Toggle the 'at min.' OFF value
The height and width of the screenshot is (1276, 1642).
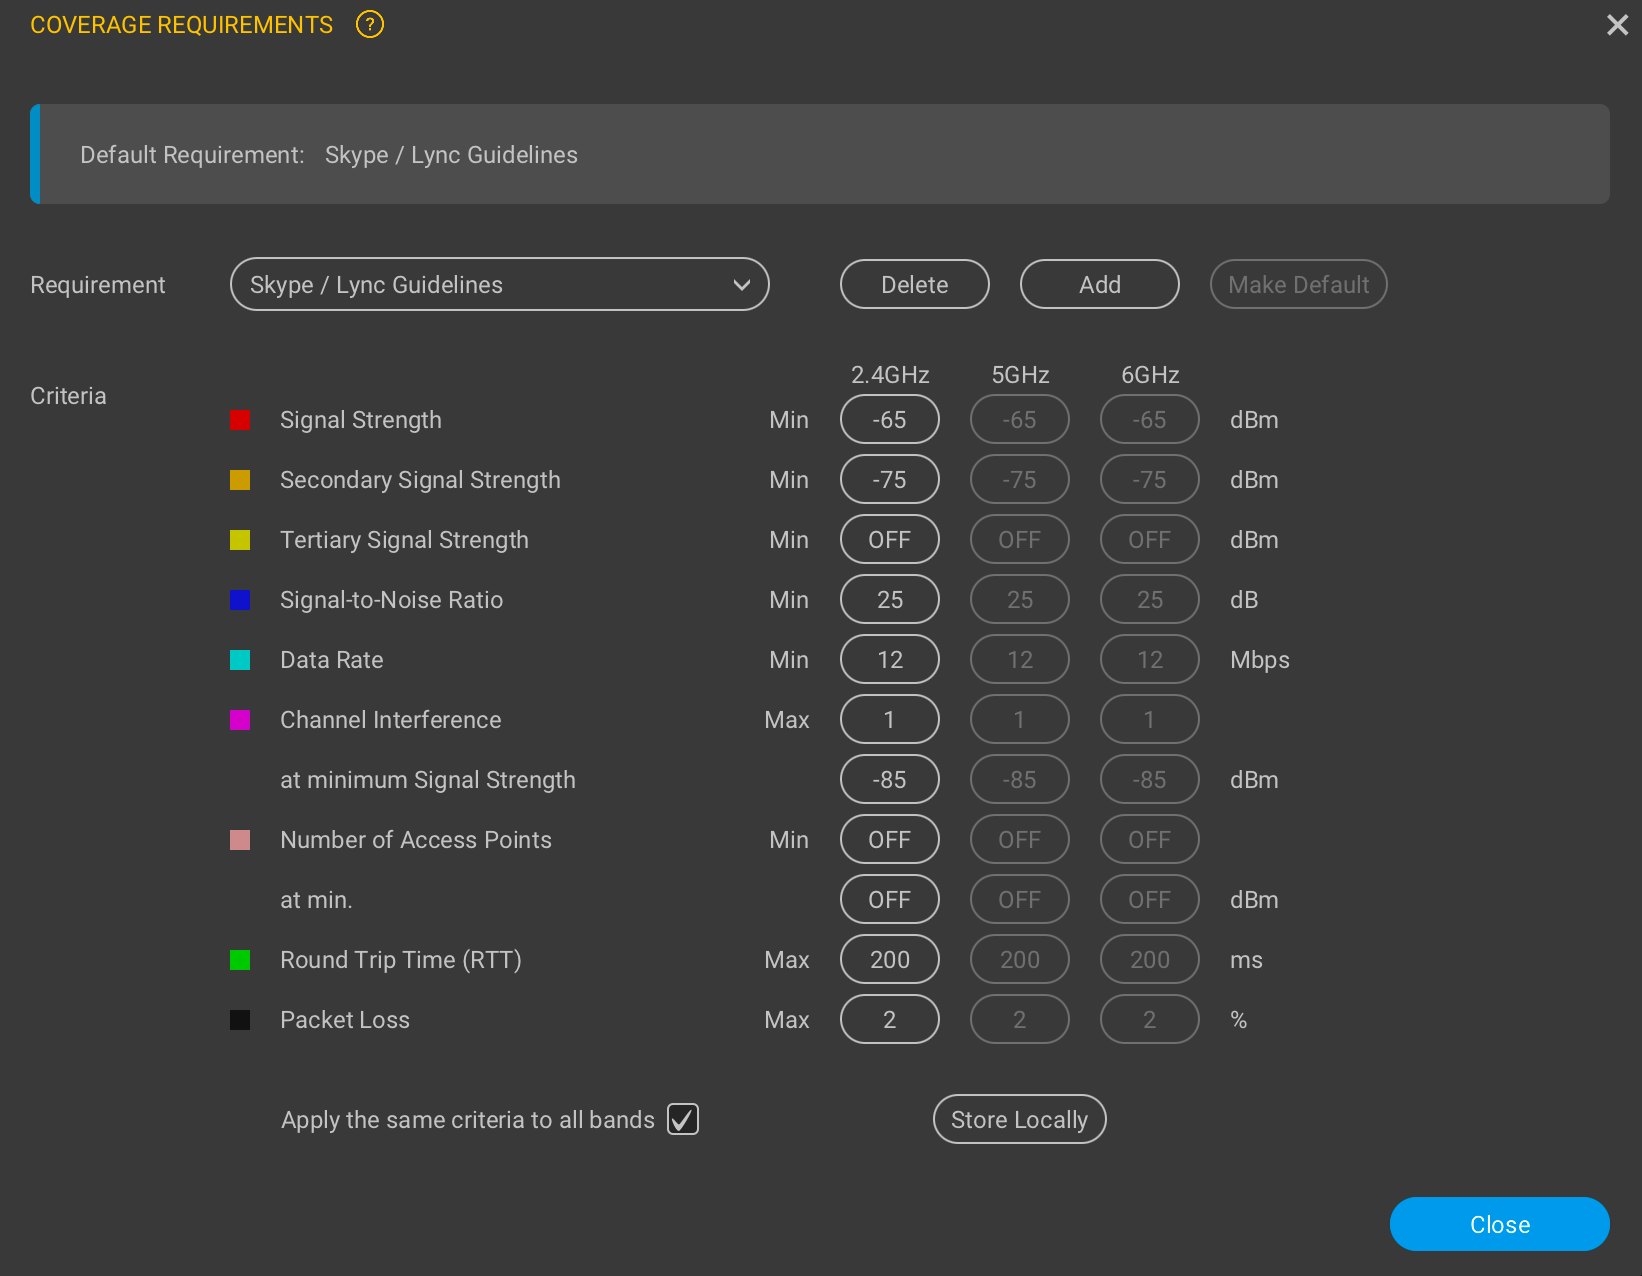(889, 899)
